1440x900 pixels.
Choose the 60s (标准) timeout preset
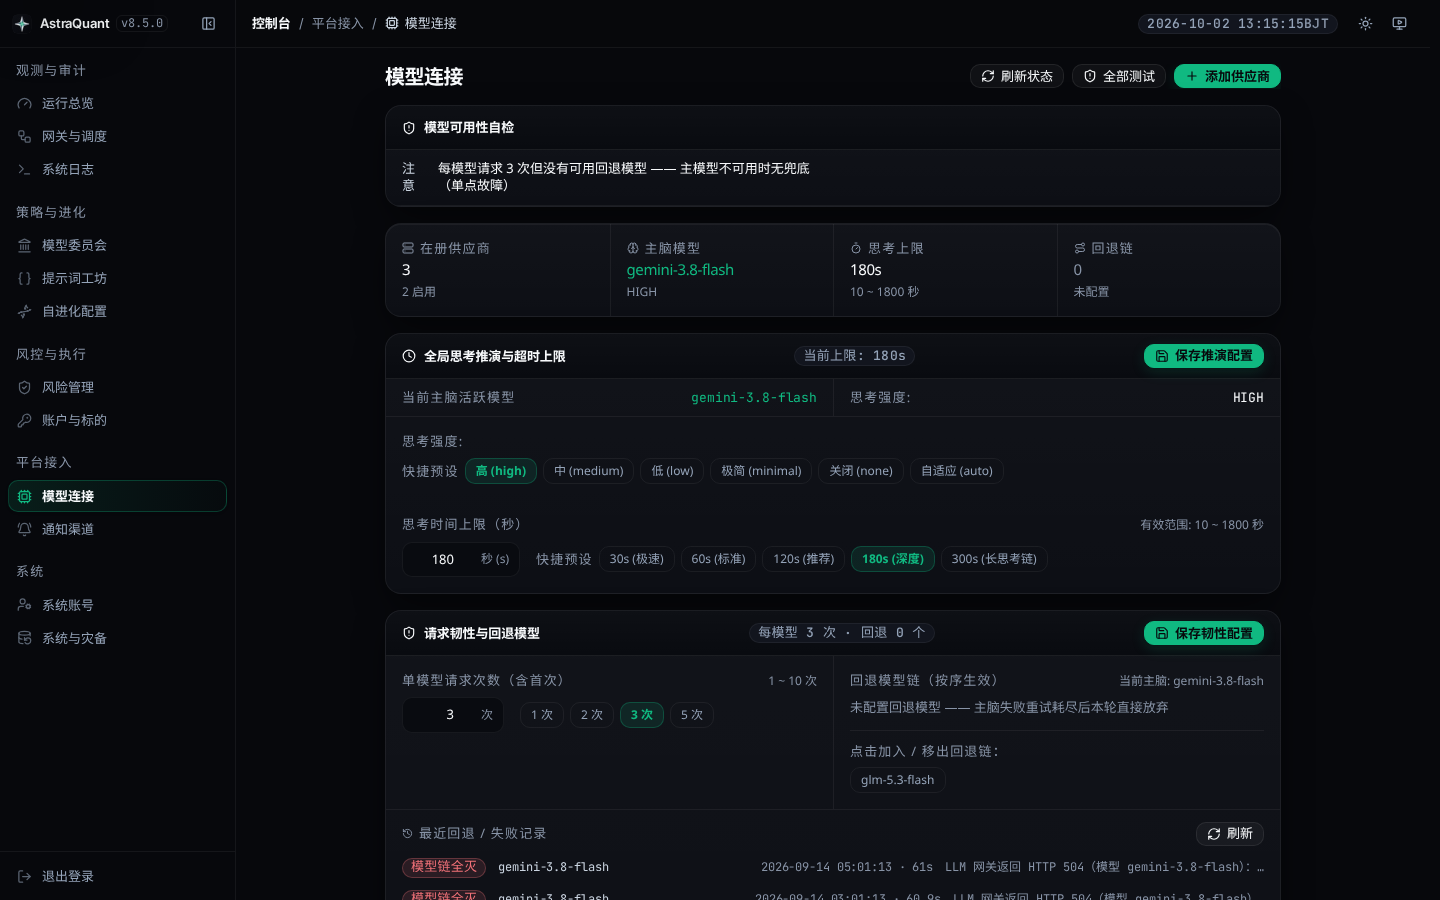(718, 559)
